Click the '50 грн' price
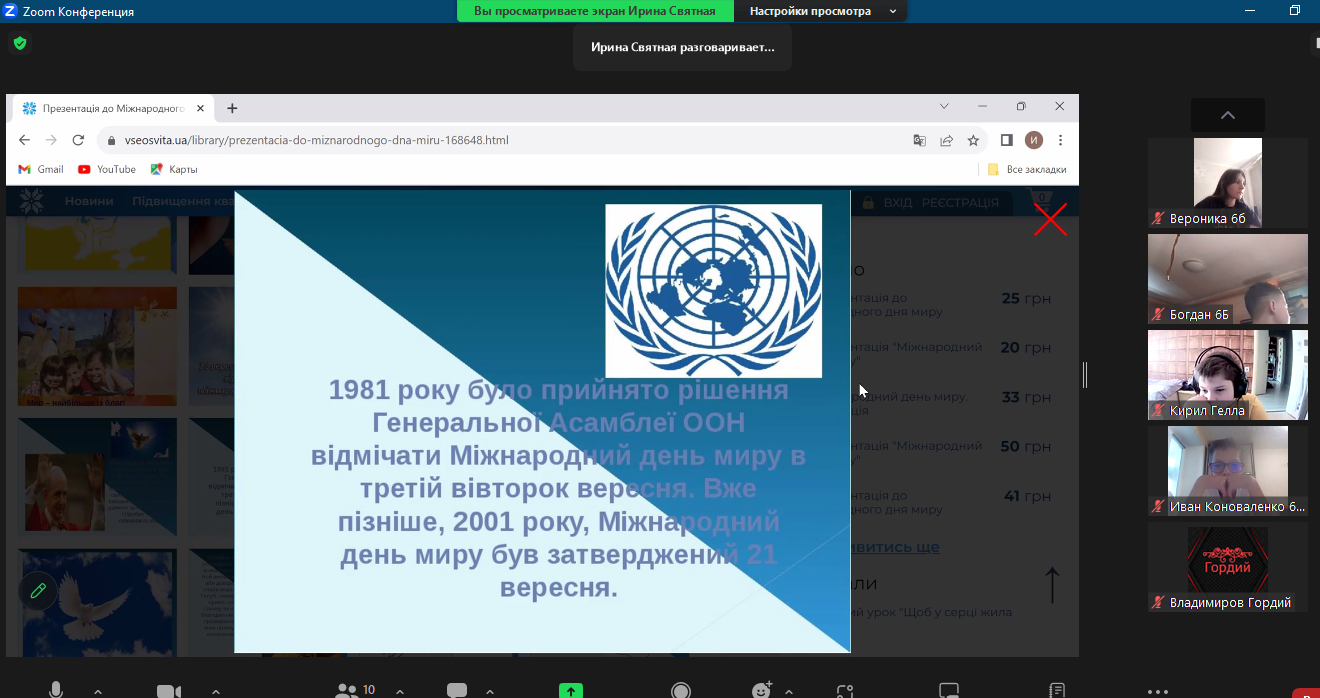1320x698 pixels. [x=1026, y=446]
